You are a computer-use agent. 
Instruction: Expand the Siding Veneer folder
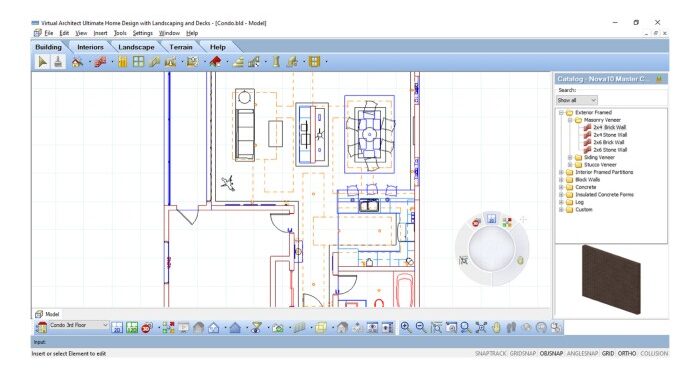click(570, 158)
